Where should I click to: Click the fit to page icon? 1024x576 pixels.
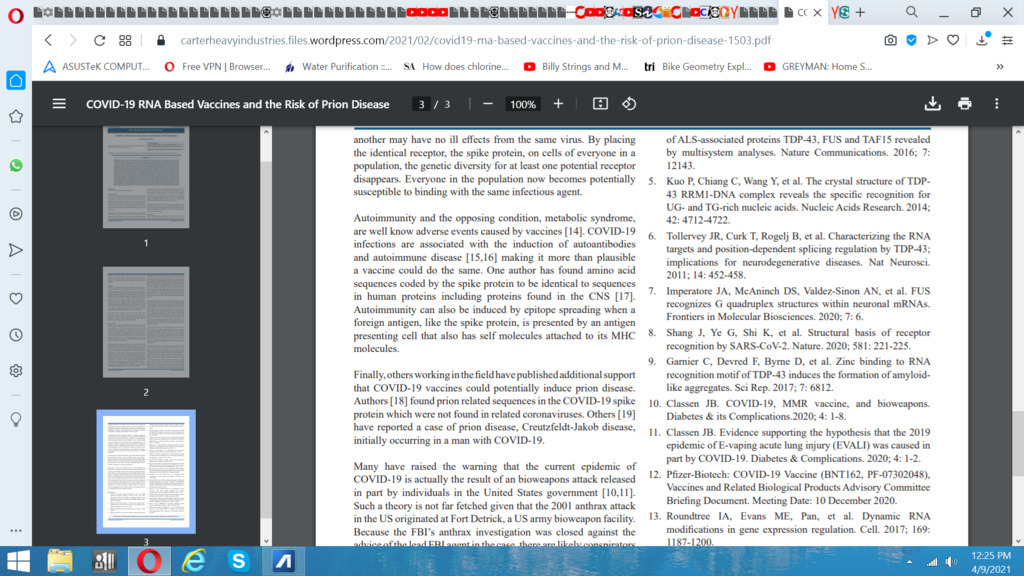(x=600, y=104)
